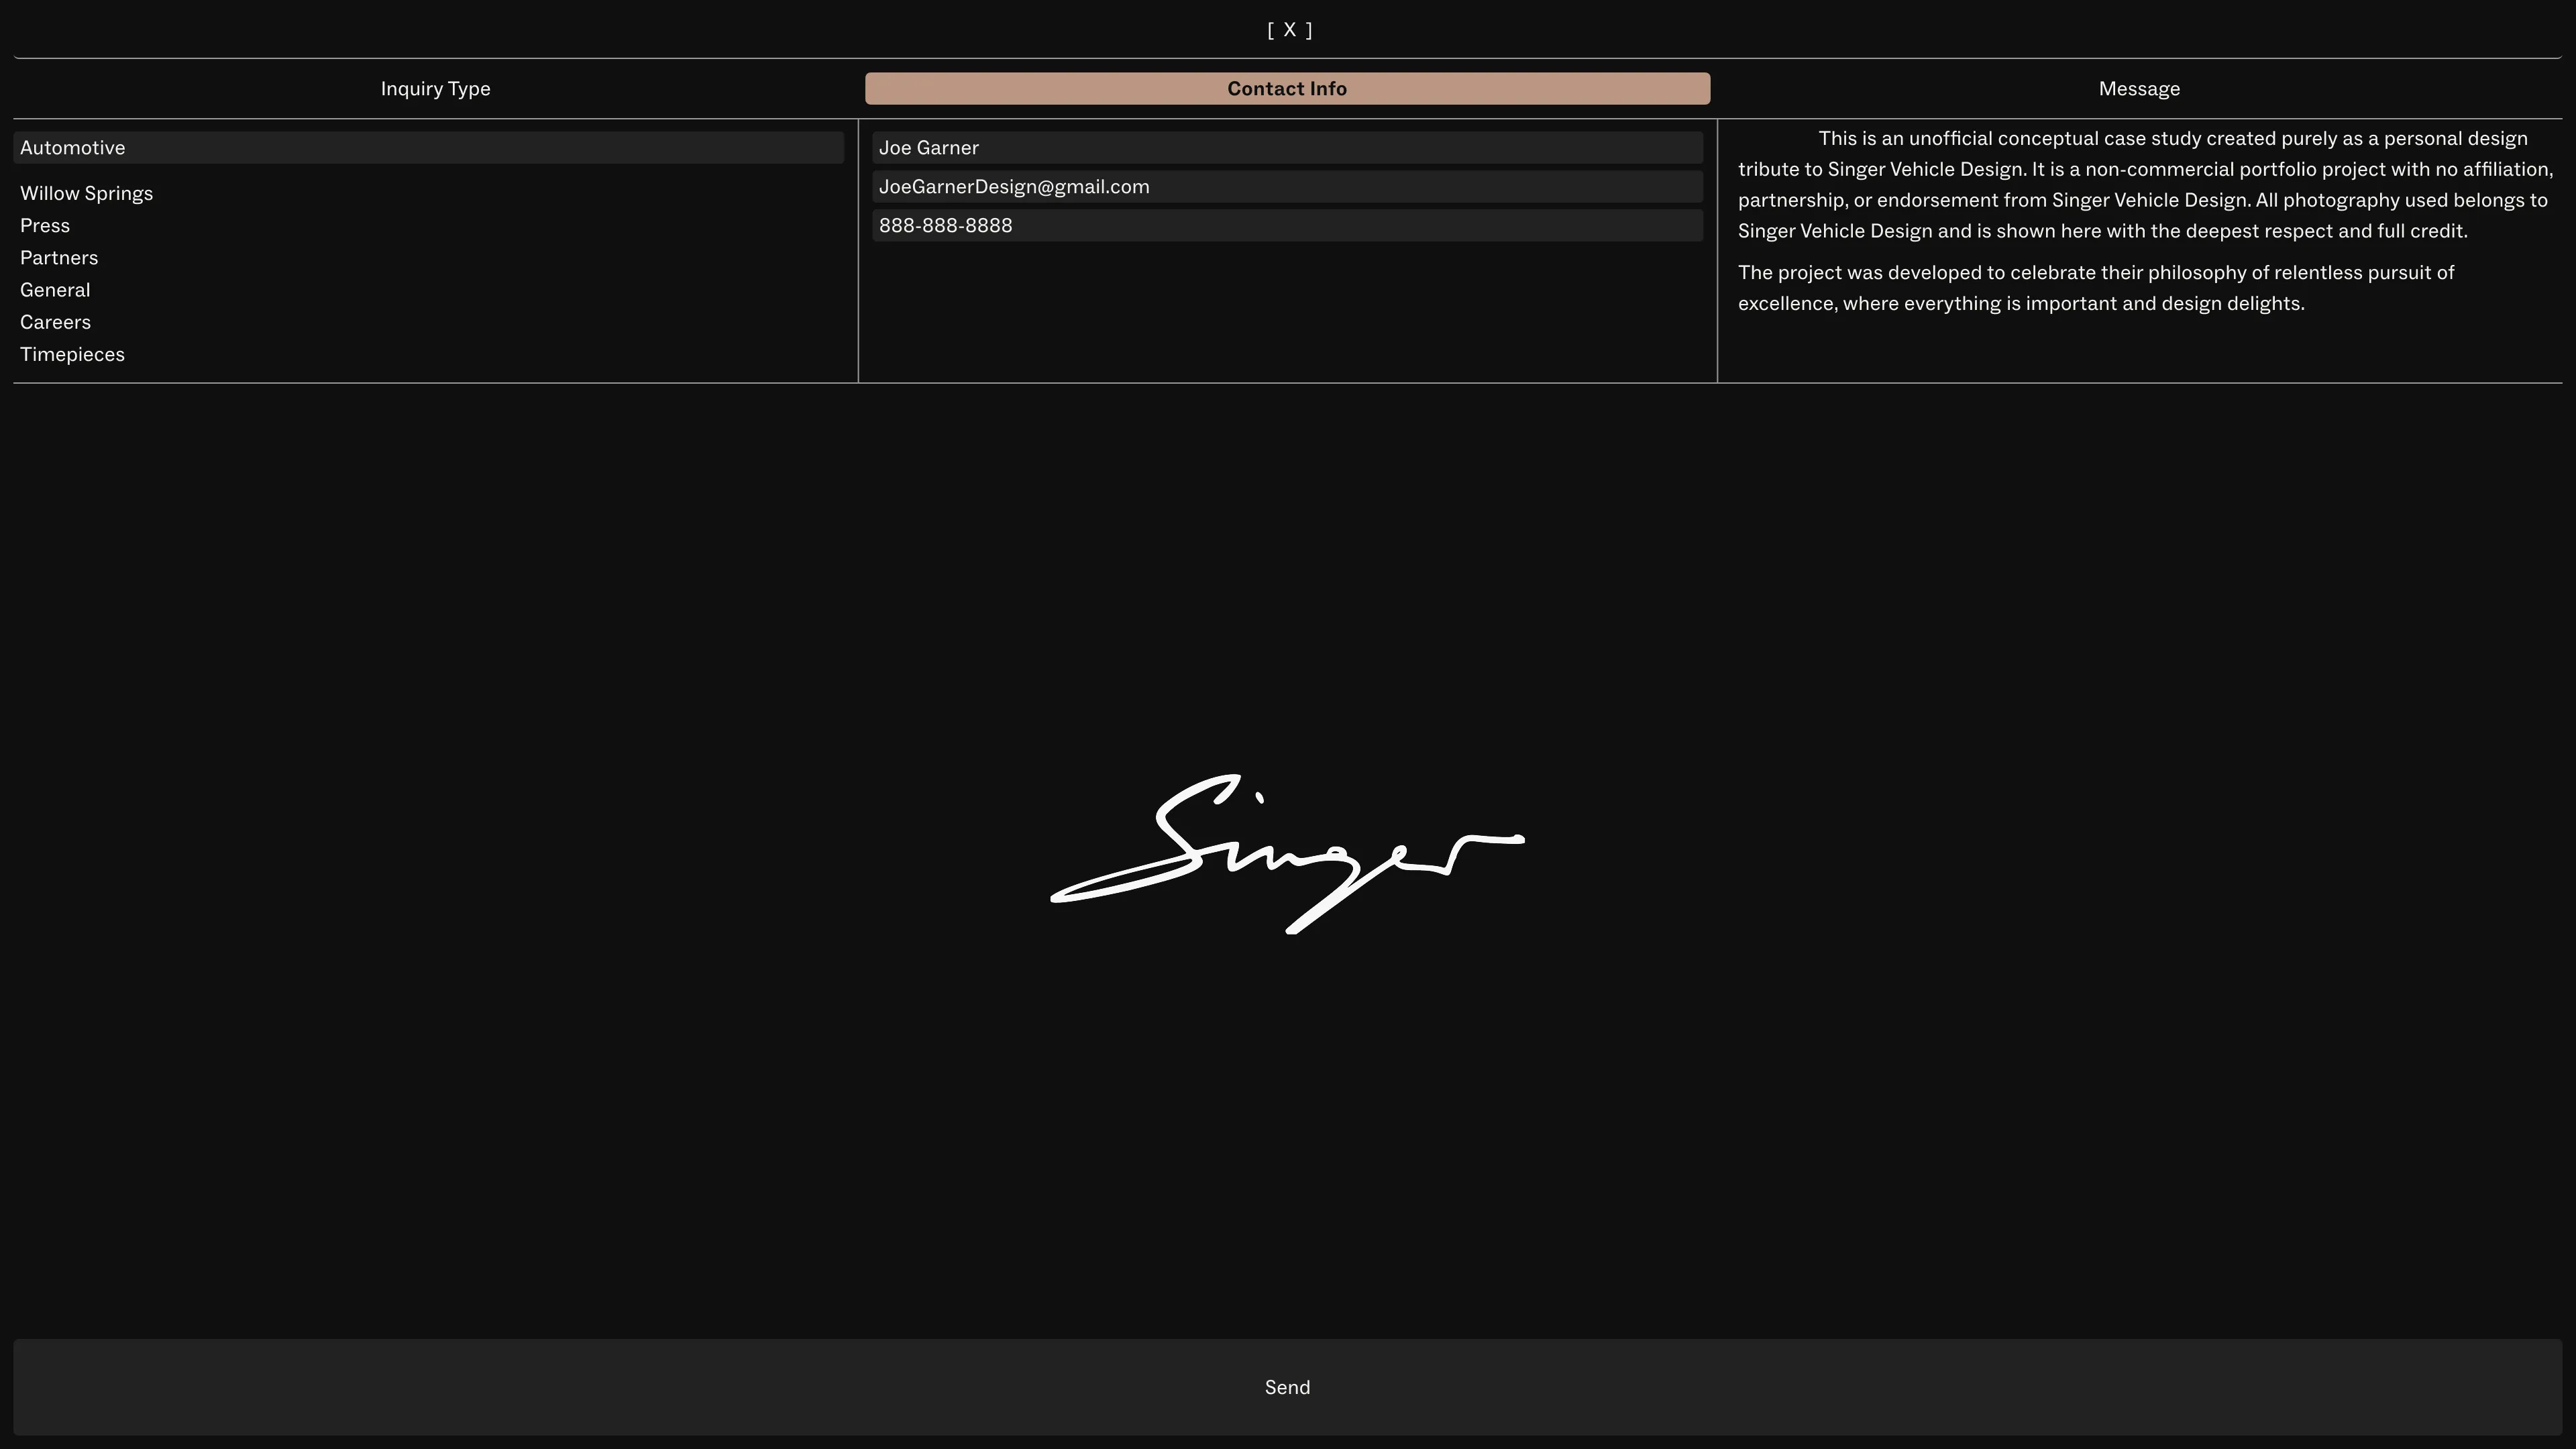This screenshot has height=1449, width=2576.
Task: Select Careers from inquiry list
Action: [x=55, y=322]
